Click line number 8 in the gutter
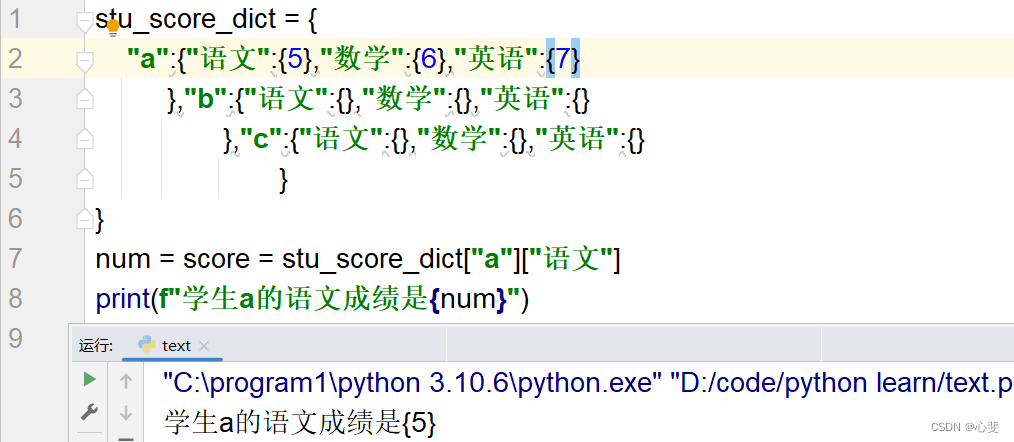 [16, 298]
